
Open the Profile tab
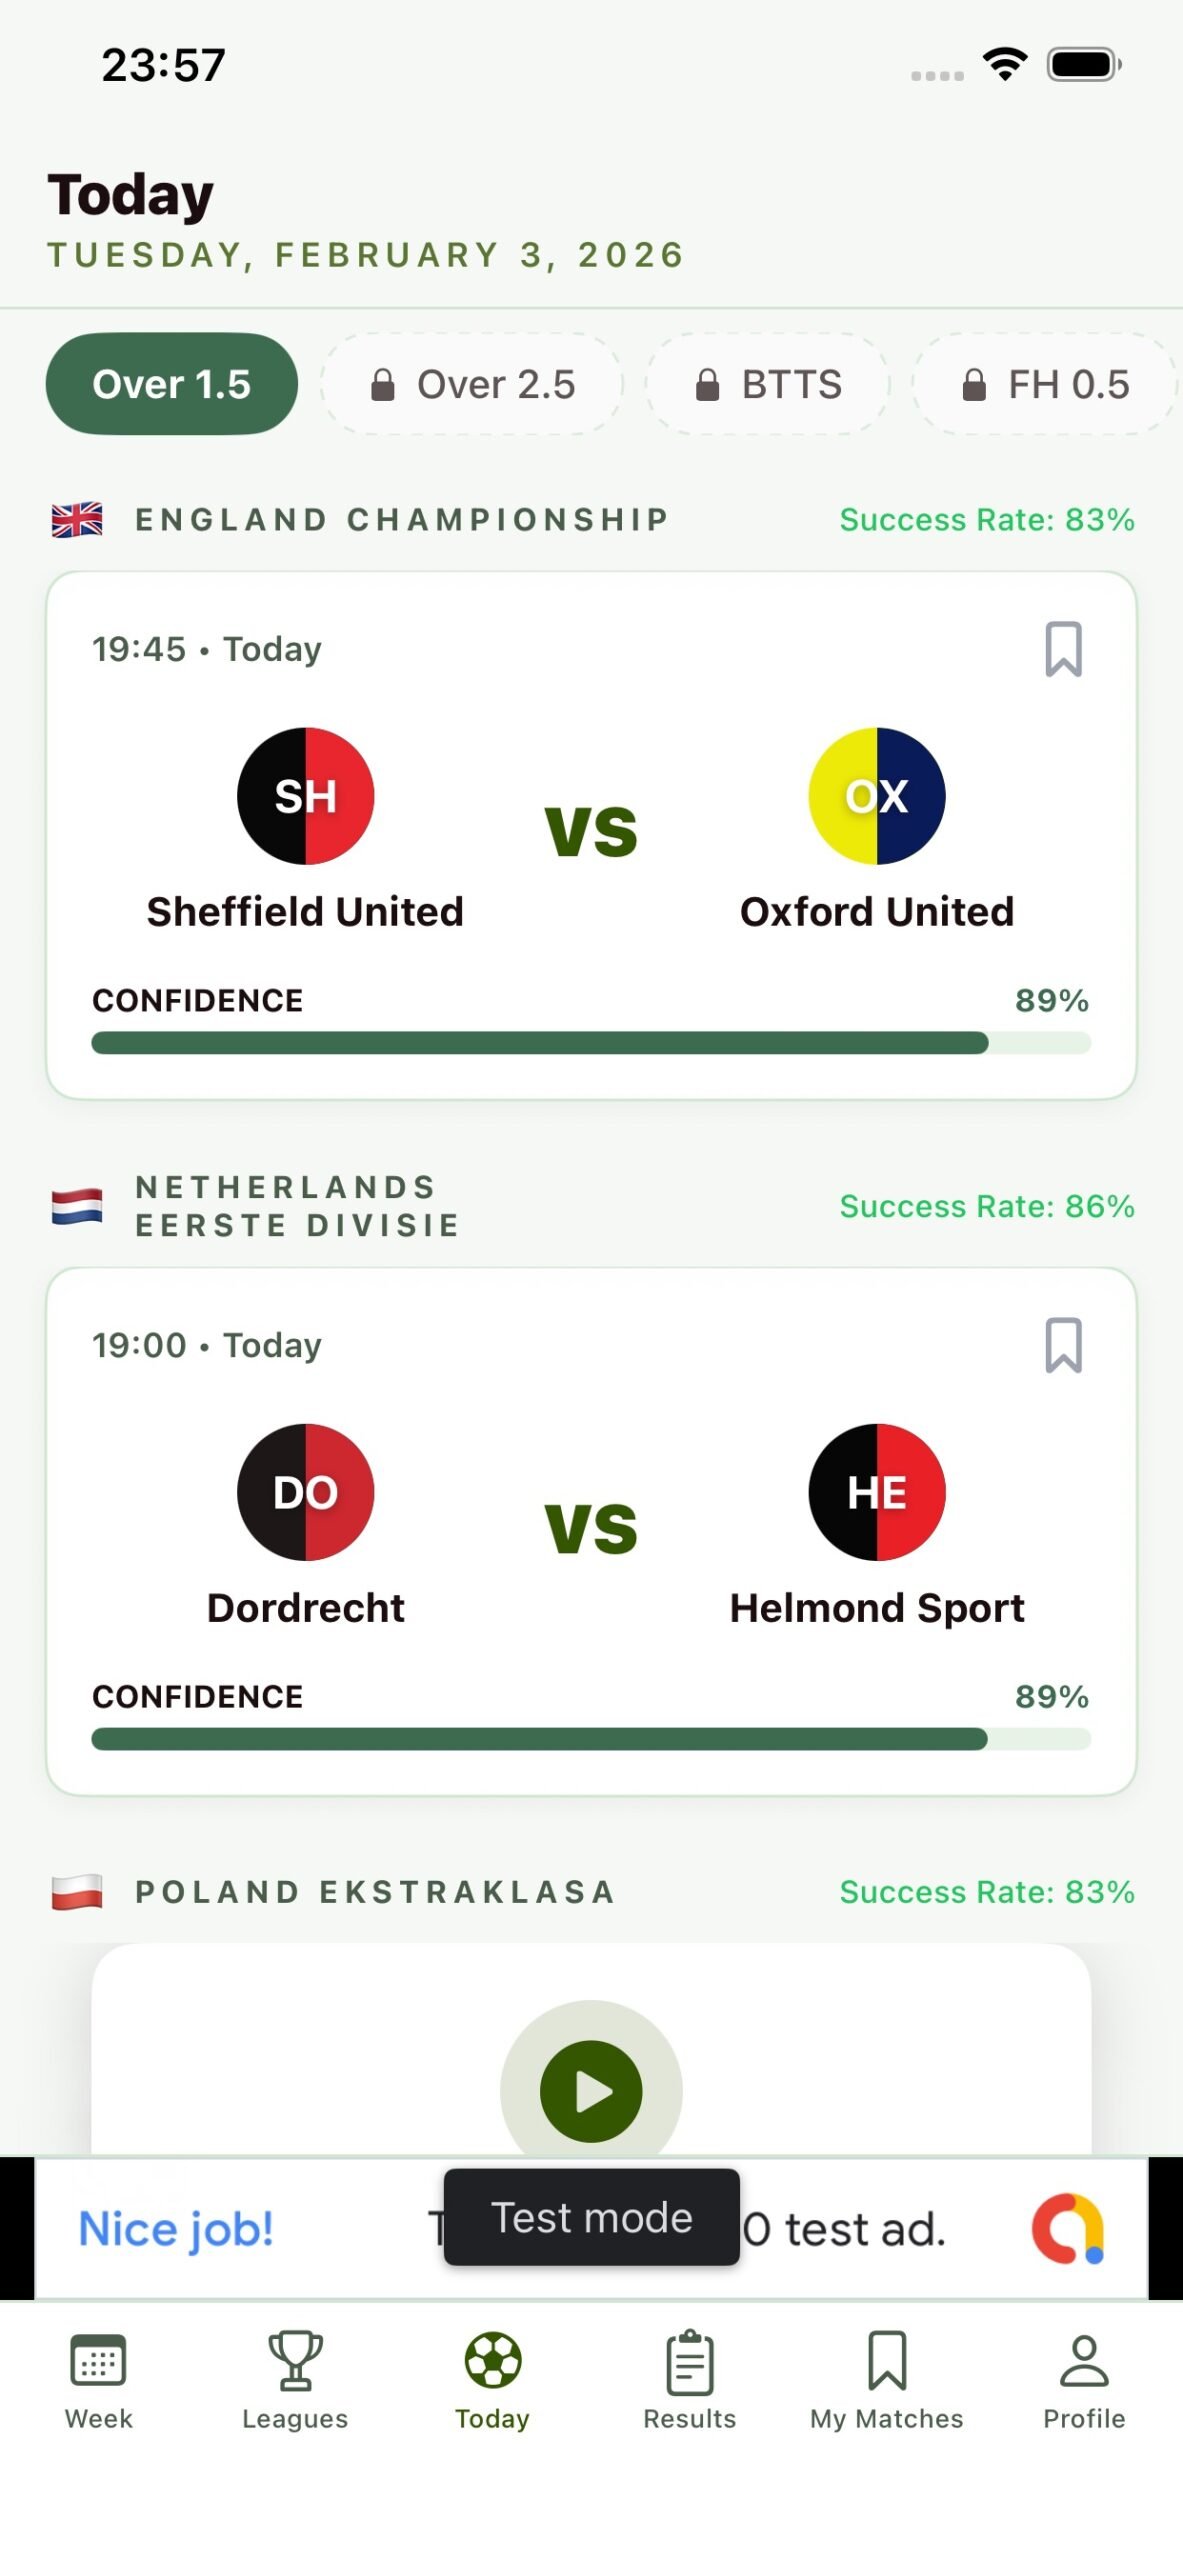[1084, 2380]
